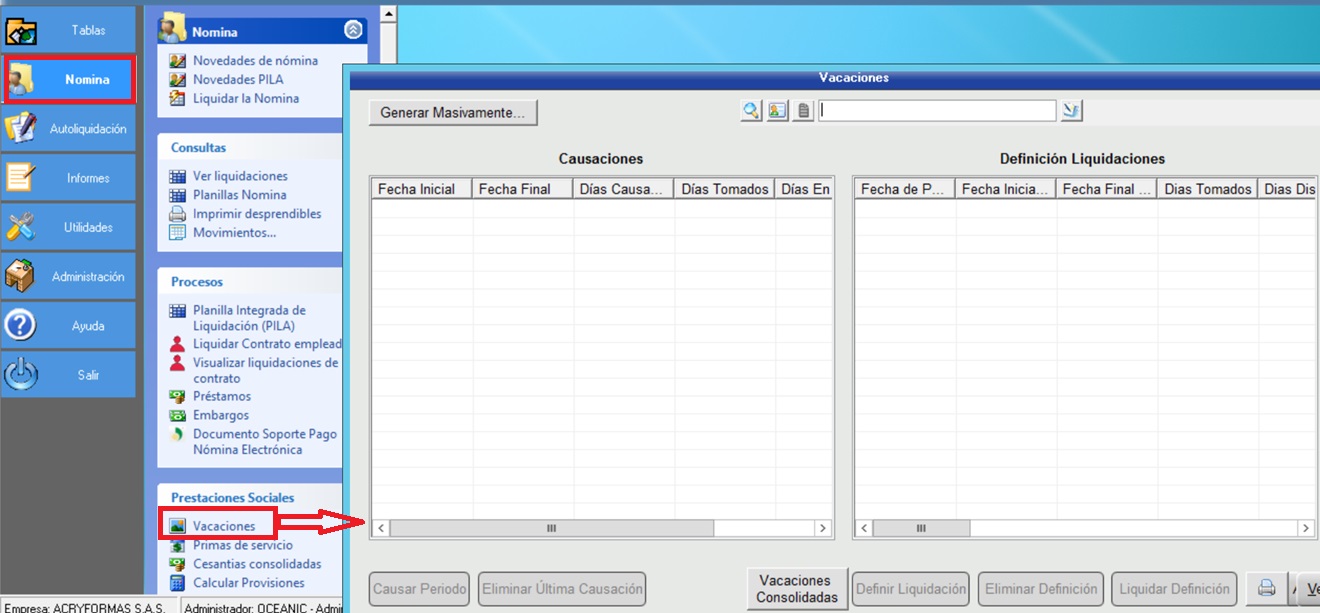Open Autoliquidación in the sidebar

click(68, 129)
